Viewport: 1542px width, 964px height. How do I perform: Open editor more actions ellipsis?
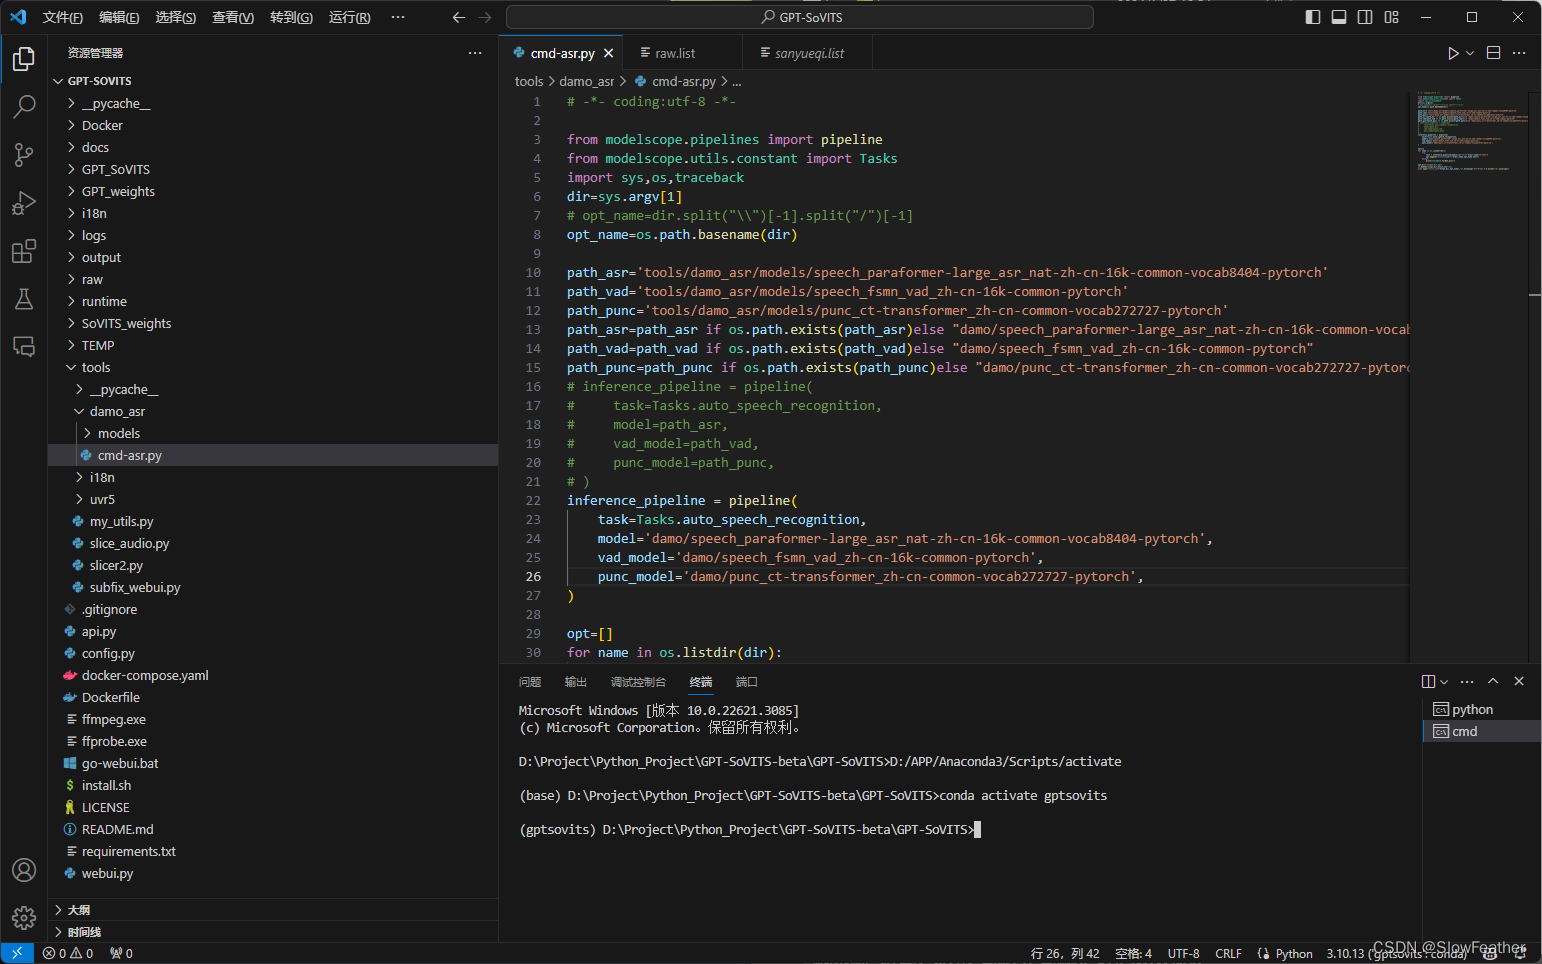click(1519, 53)
